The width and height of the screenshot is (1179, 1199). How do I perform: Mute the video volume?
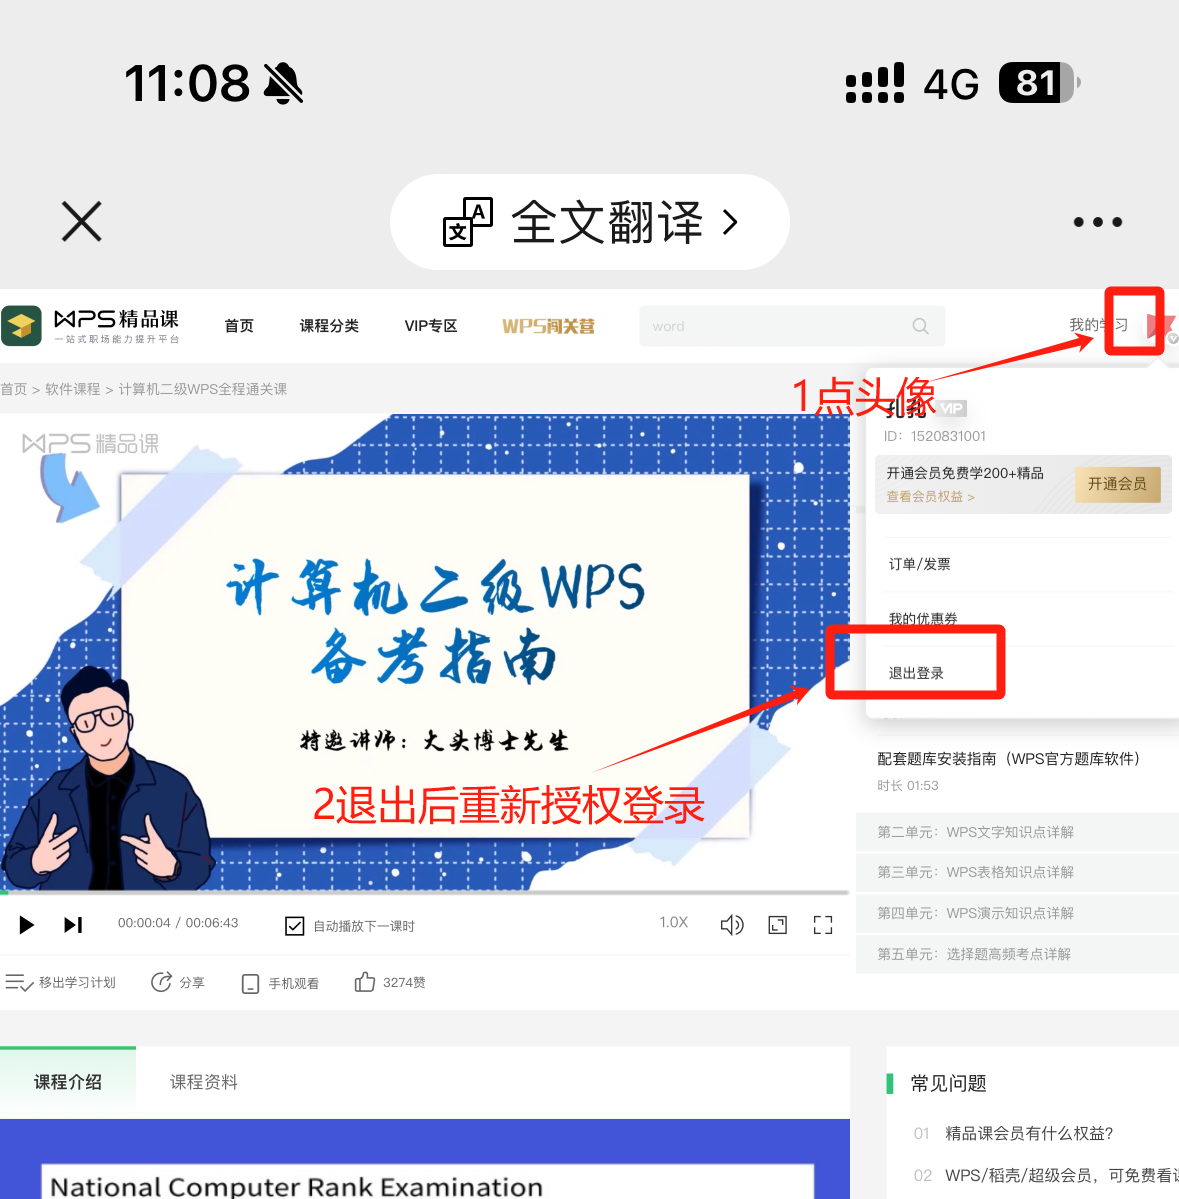tap(732, 925)
